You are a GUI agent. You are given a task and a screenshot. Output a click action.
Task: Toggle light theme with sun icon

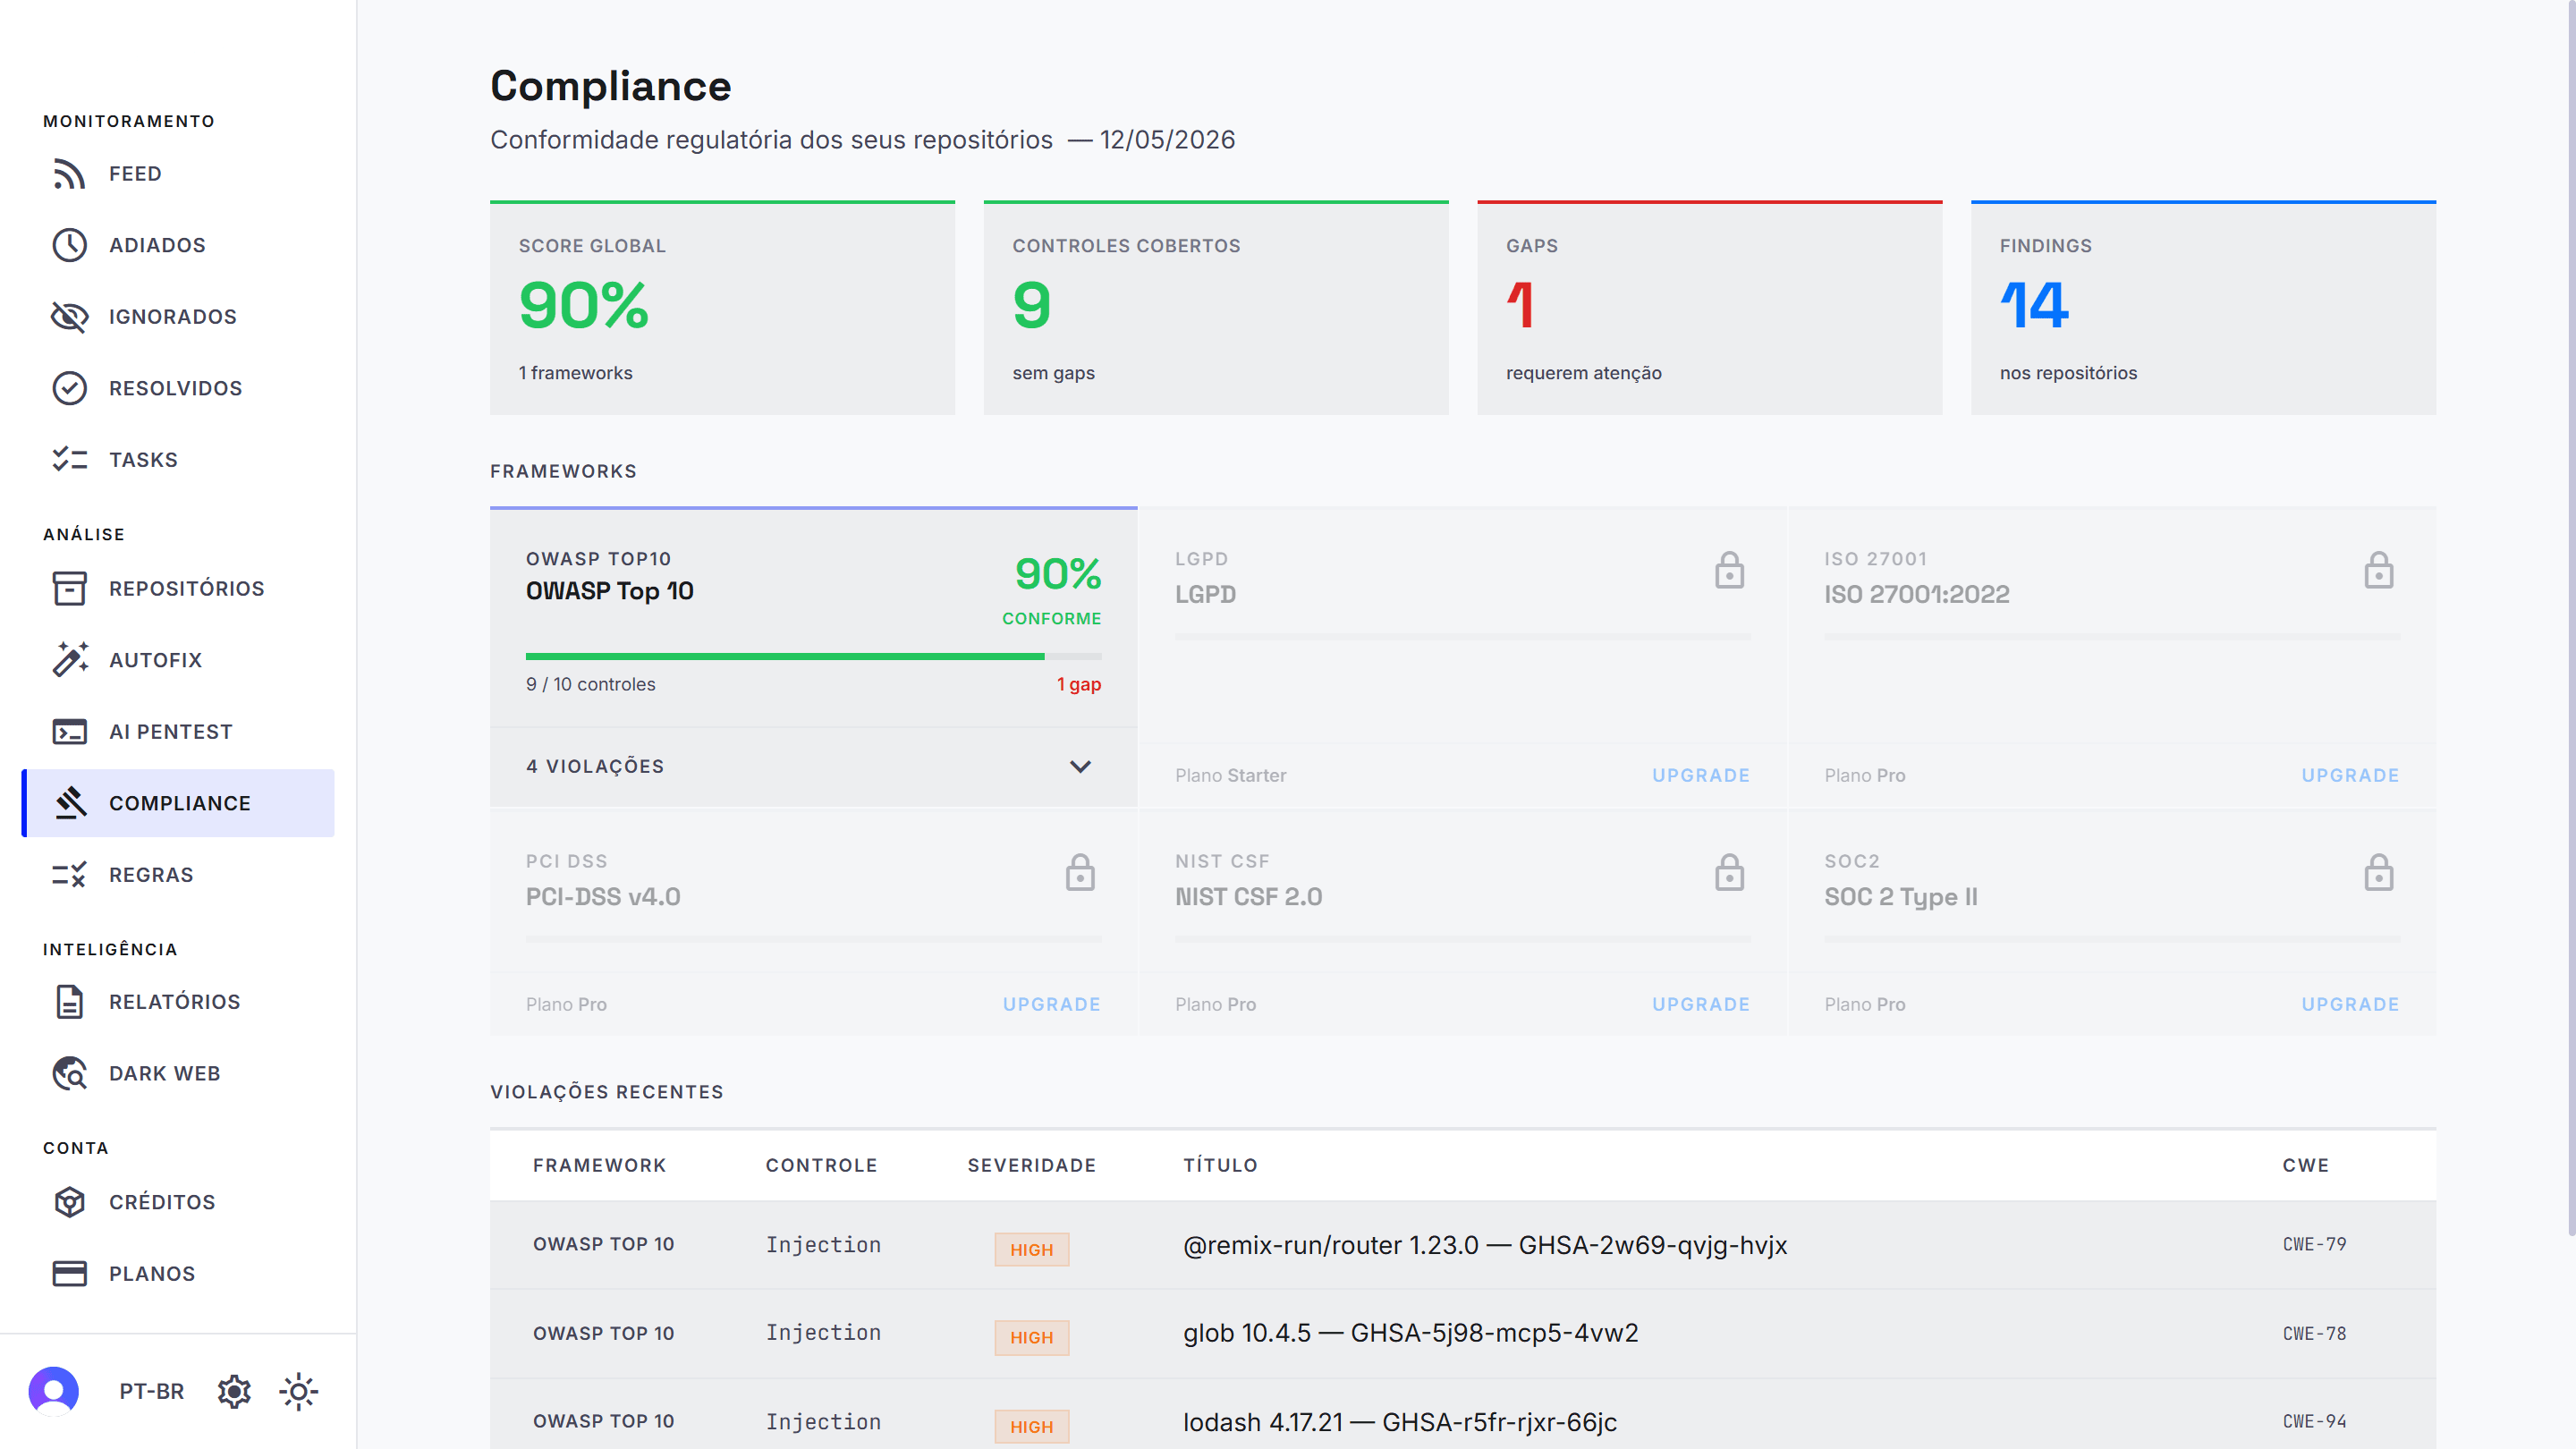coord(298,1391)
